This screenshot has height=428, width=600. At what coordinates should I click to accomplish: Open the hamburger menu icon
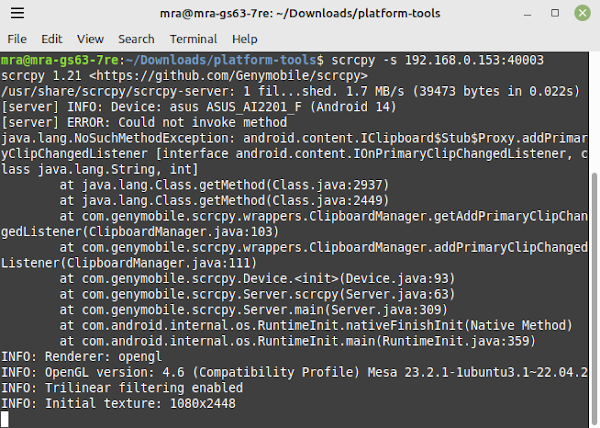17,13
